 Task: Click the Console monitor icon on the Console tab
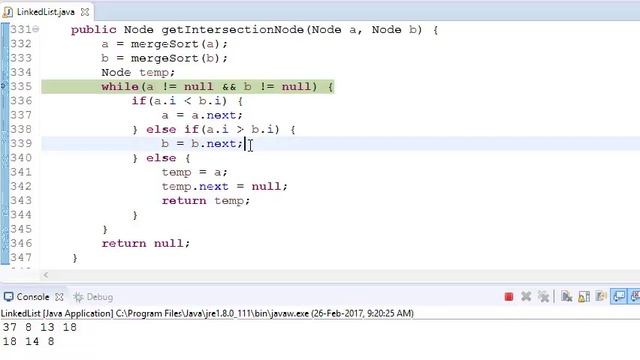pyautogui.click(x=9, y=297)
